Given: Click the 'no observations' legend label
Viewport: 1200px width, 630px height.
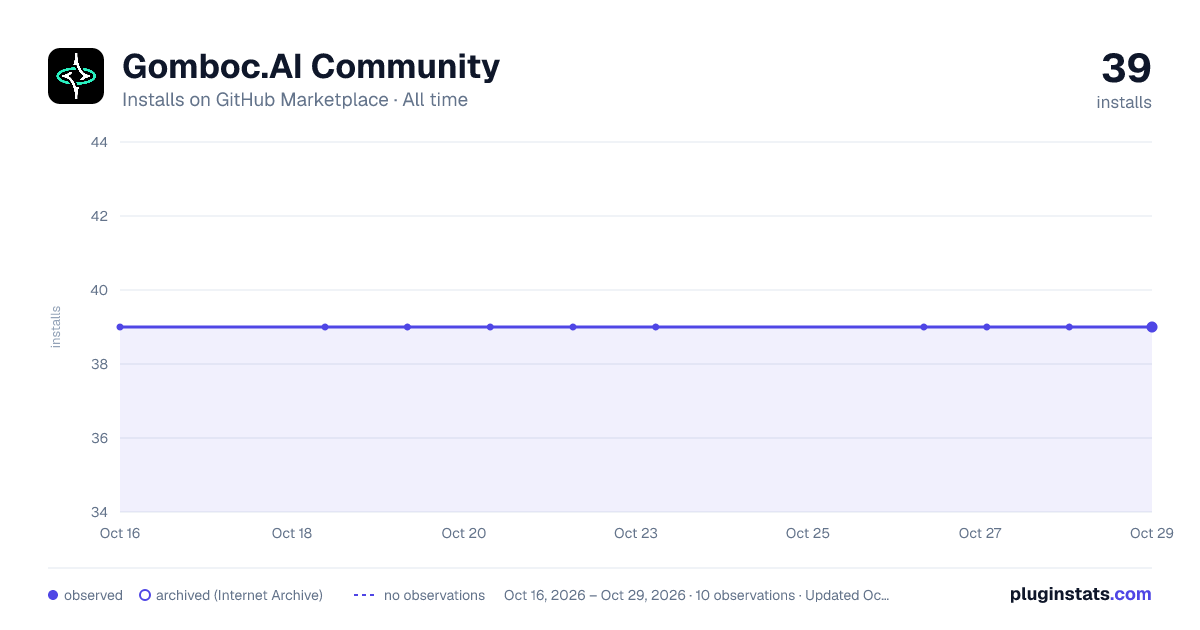Looking at the screenshot, I should coord(434,595).
